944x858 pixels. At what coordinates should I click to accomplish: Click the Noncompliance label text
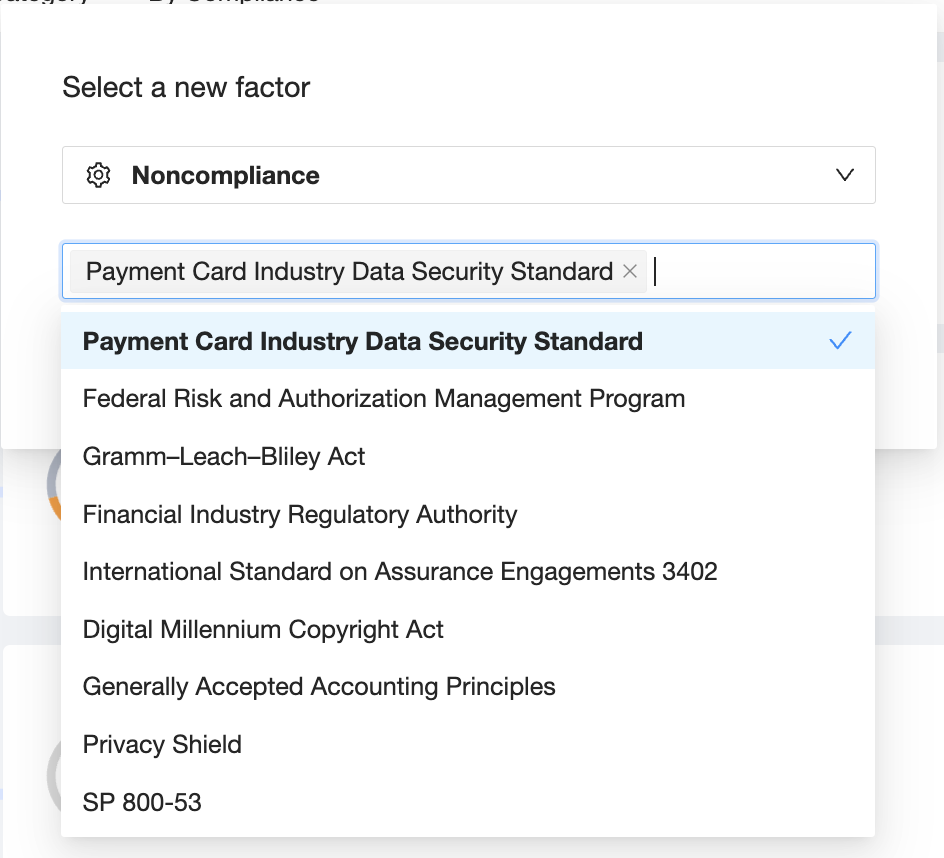pos(226,176)
